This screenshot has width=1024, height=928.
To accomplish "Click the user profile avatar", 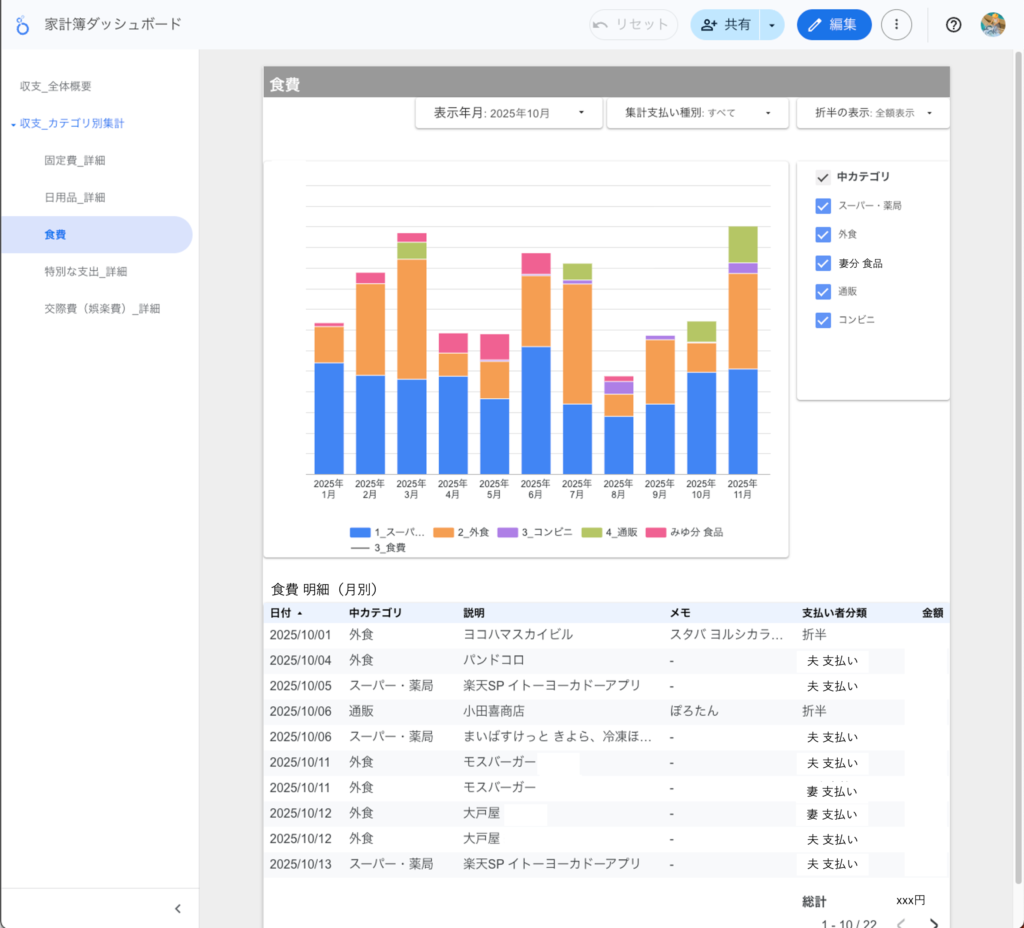I will [x=992, y=25].
